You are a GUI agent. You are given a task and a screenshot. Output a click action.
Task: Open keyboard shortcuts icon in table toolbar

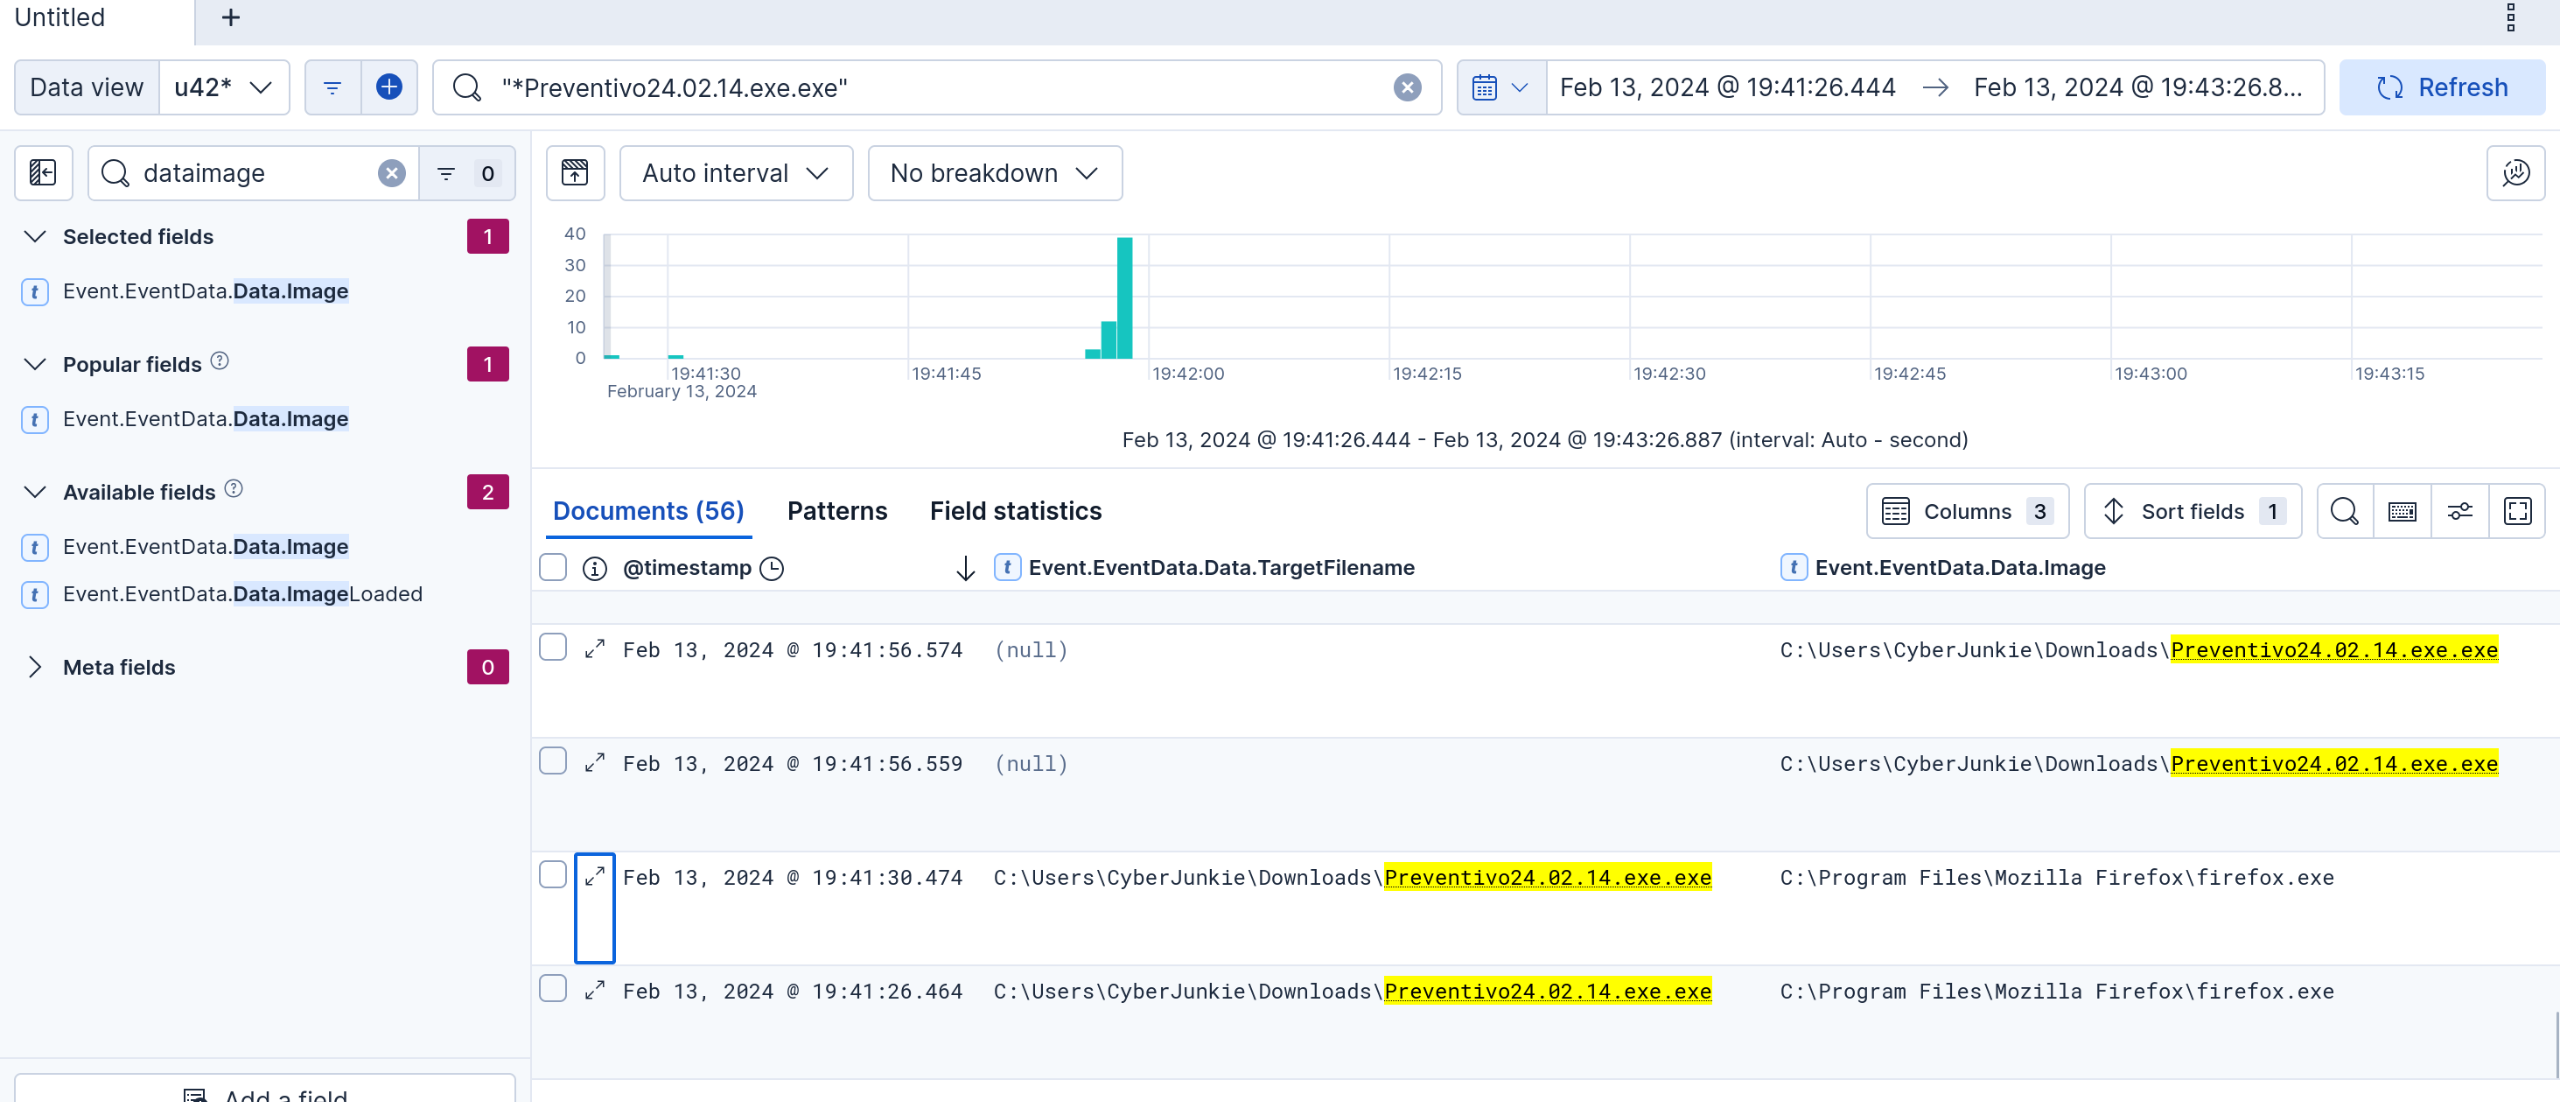click(x=2402, y=511)
